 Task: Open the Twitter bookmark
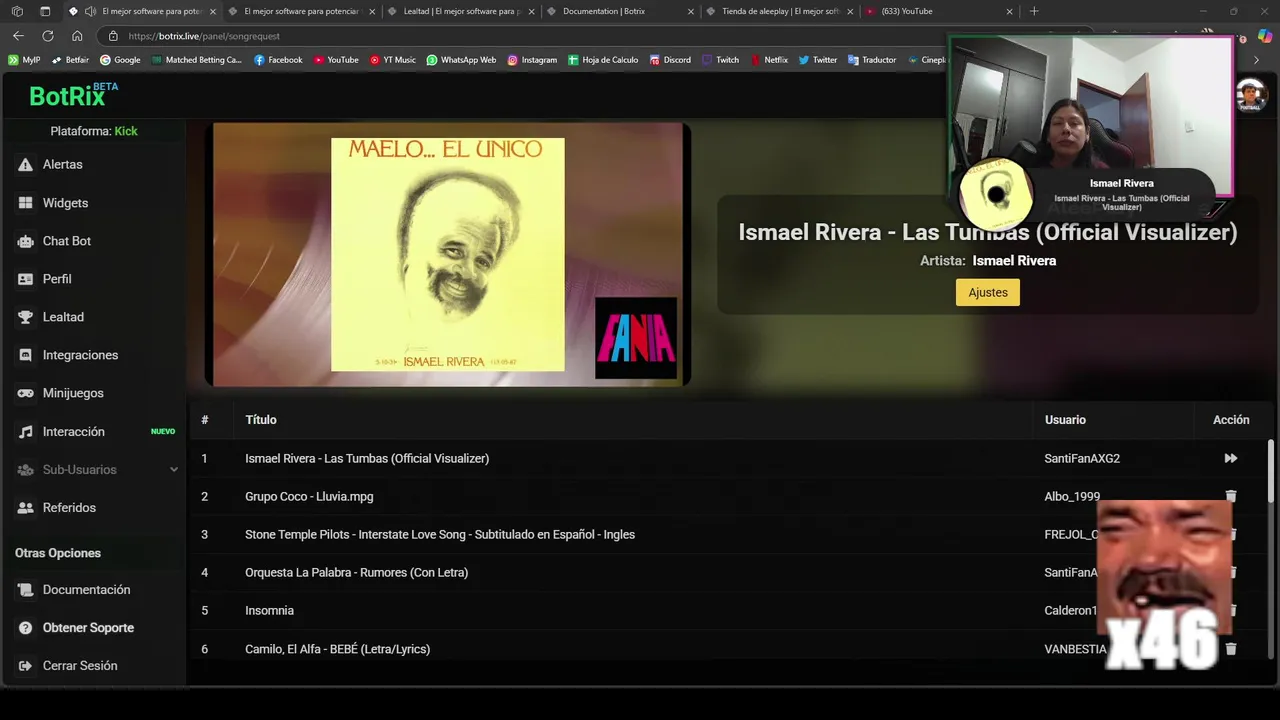(817, 60)
